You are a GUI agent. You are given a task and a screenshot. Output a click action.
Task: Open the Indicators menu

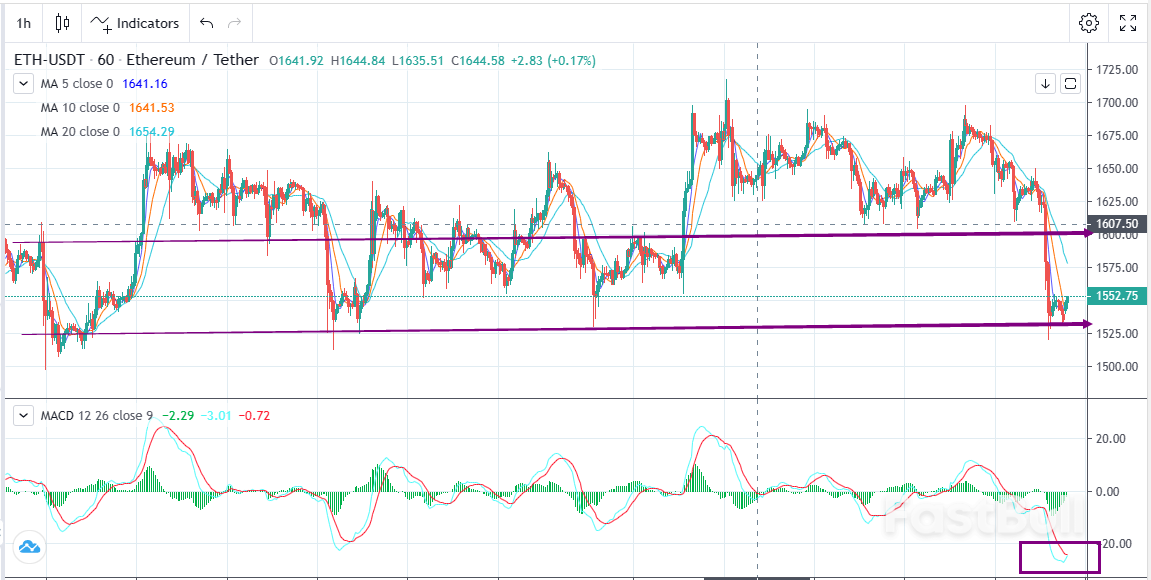tap(134, 23)
